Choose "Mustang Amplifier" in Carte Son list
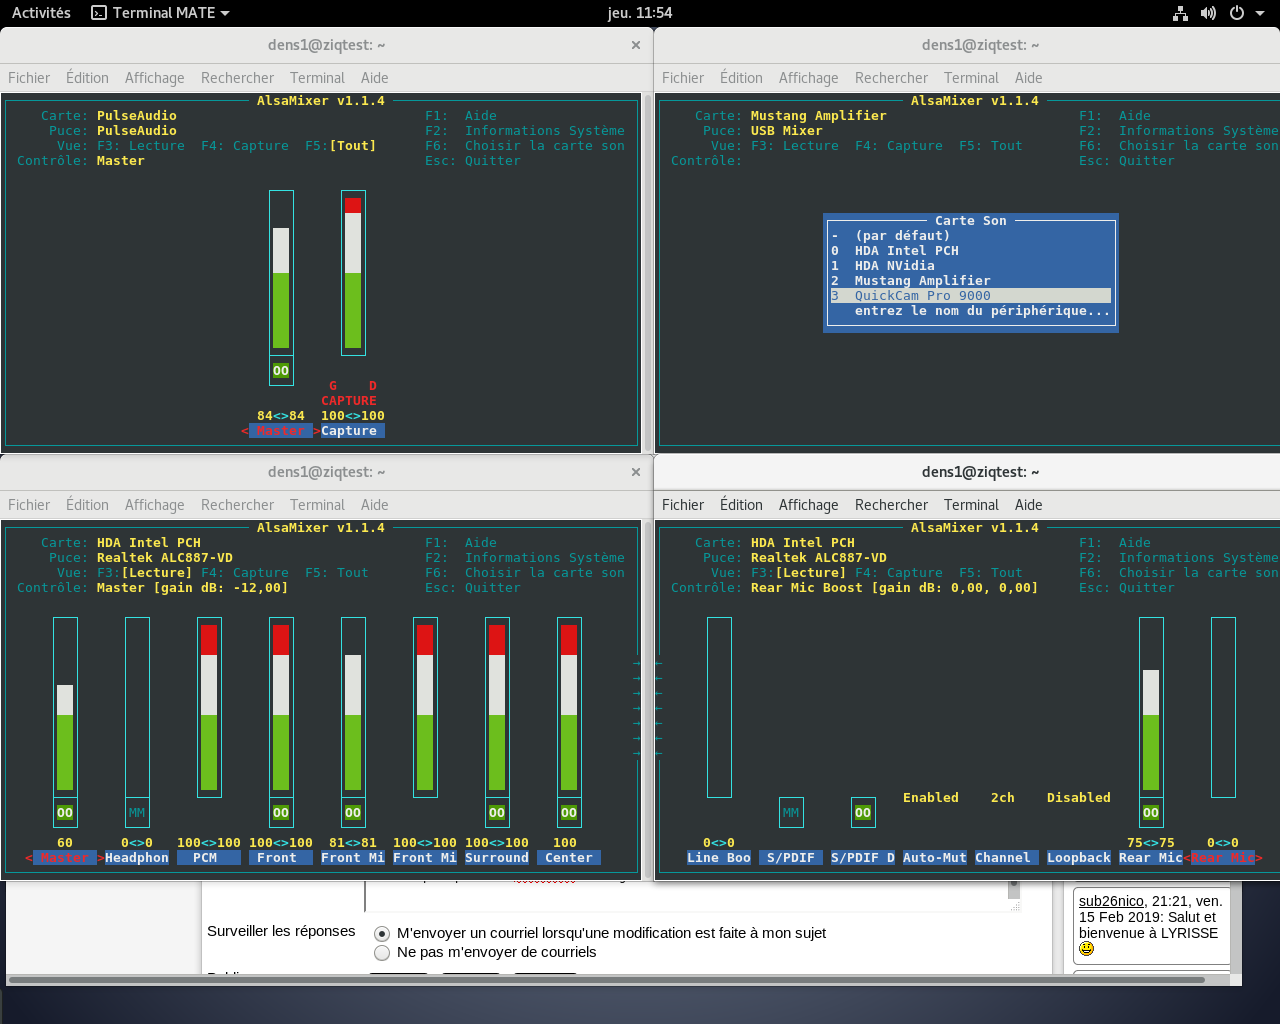 970,281
